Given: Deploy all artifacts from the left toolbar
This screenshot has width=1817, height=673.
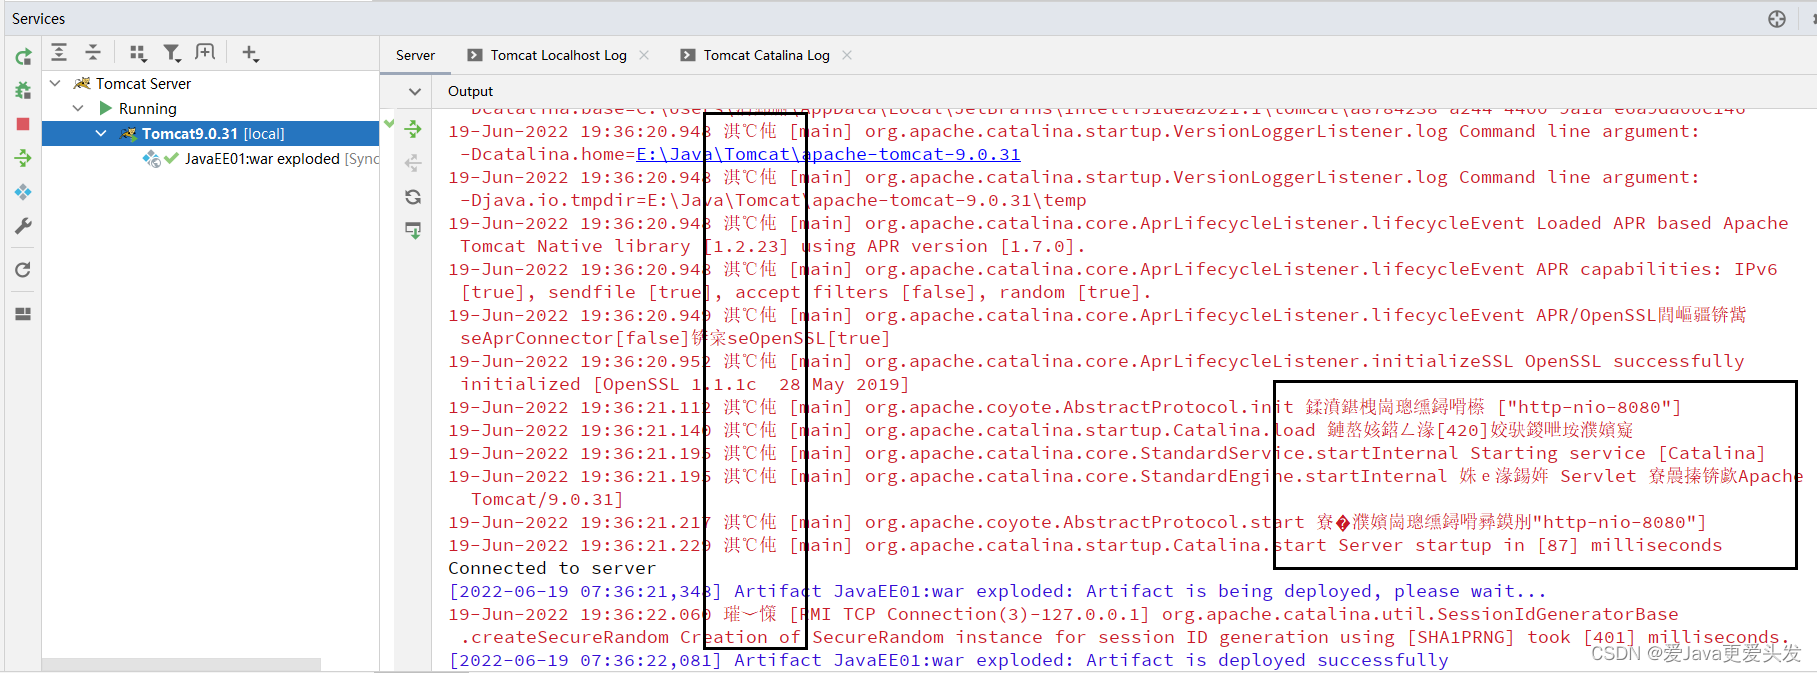Looking at the screenshot, I should (x=23, y=158).
